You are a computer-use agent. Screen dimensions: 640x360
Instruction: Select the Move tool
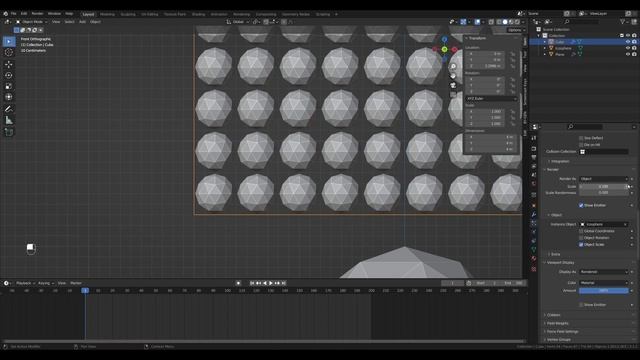[x=9, y=64]
